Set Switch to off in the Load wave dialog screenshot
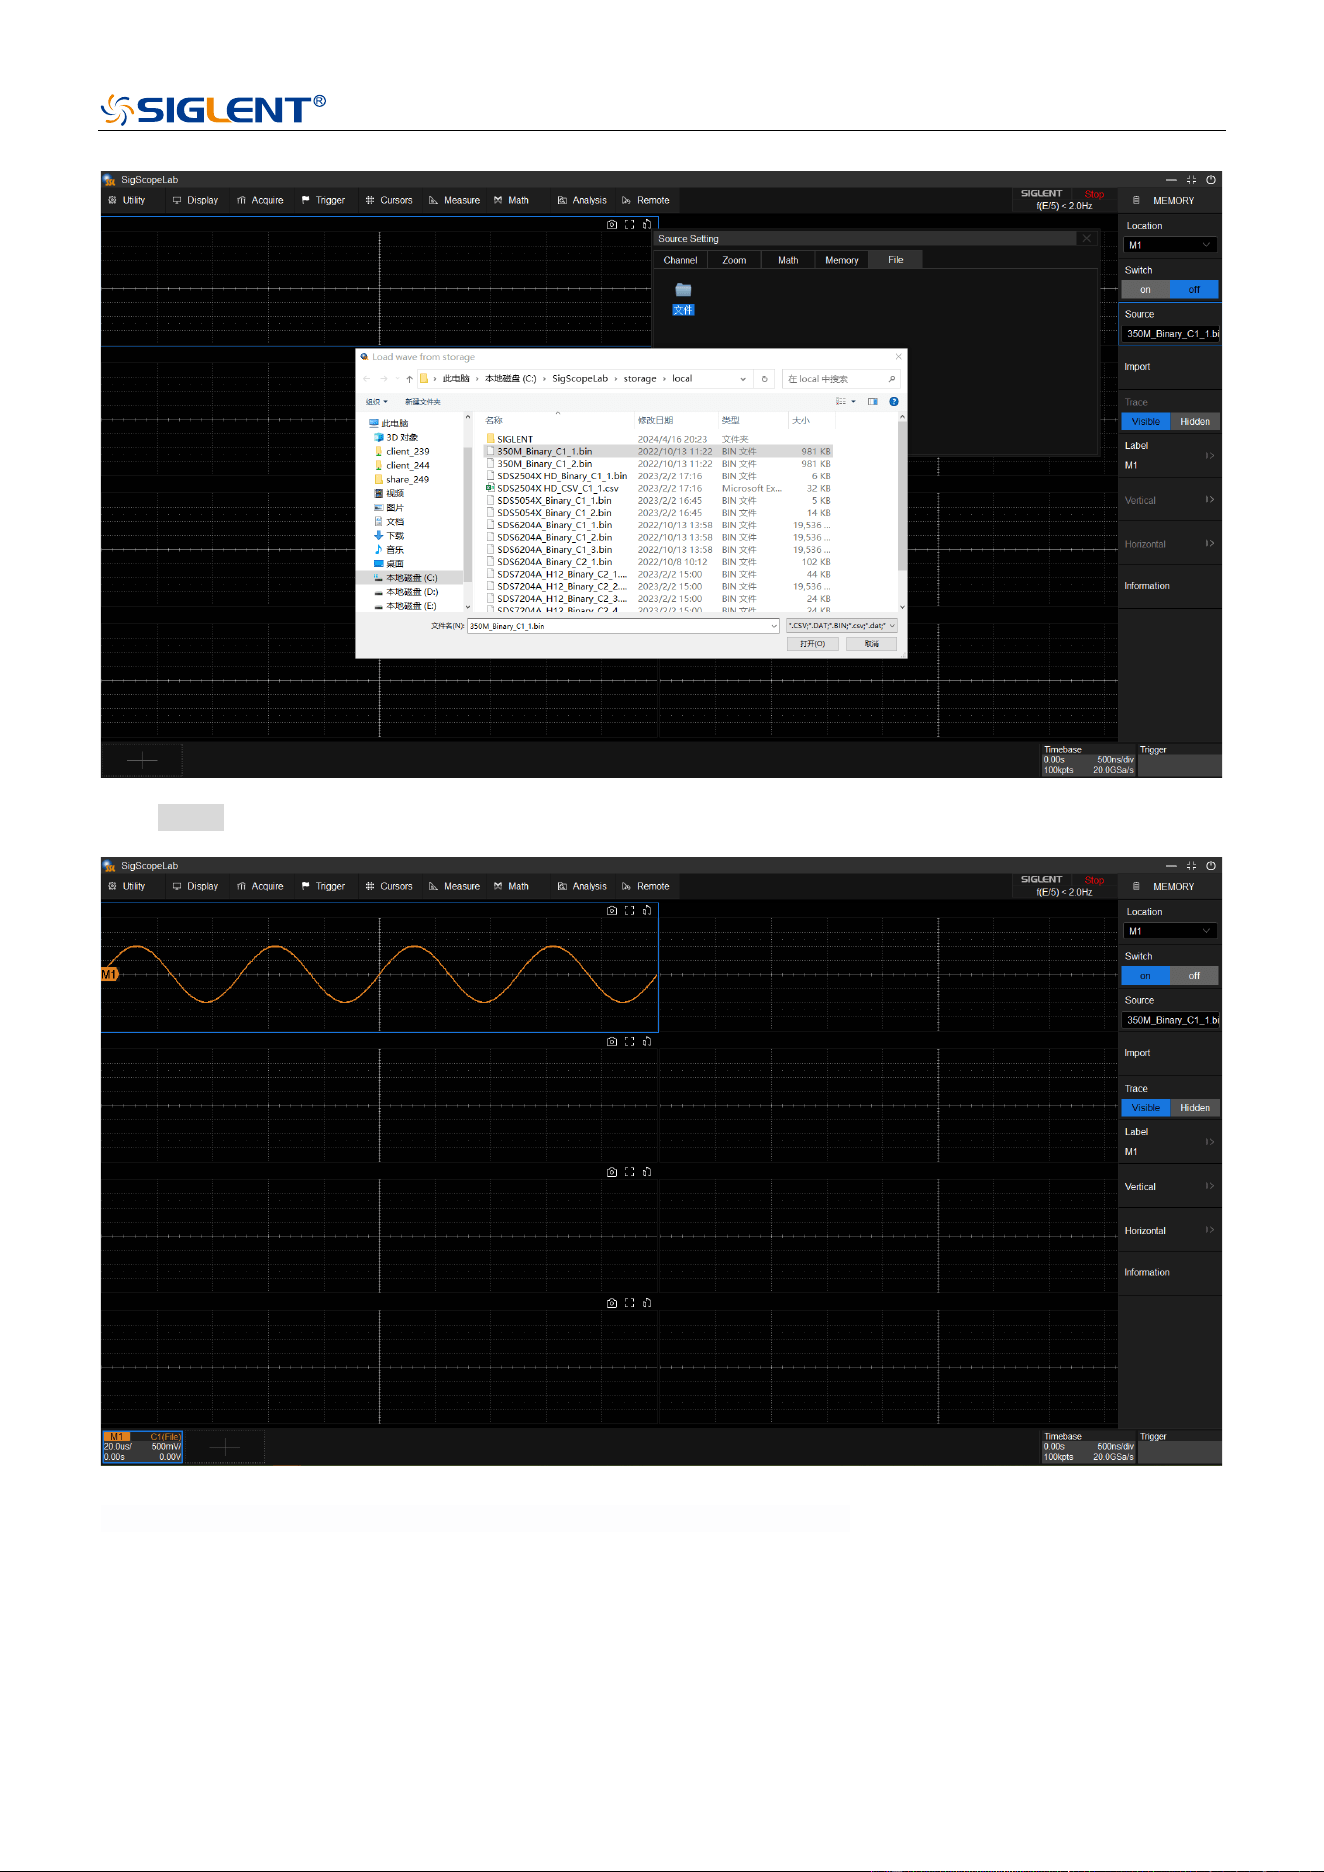Image resolution: width=1324 pixels, height=1872 pixels. (1194, 289)
